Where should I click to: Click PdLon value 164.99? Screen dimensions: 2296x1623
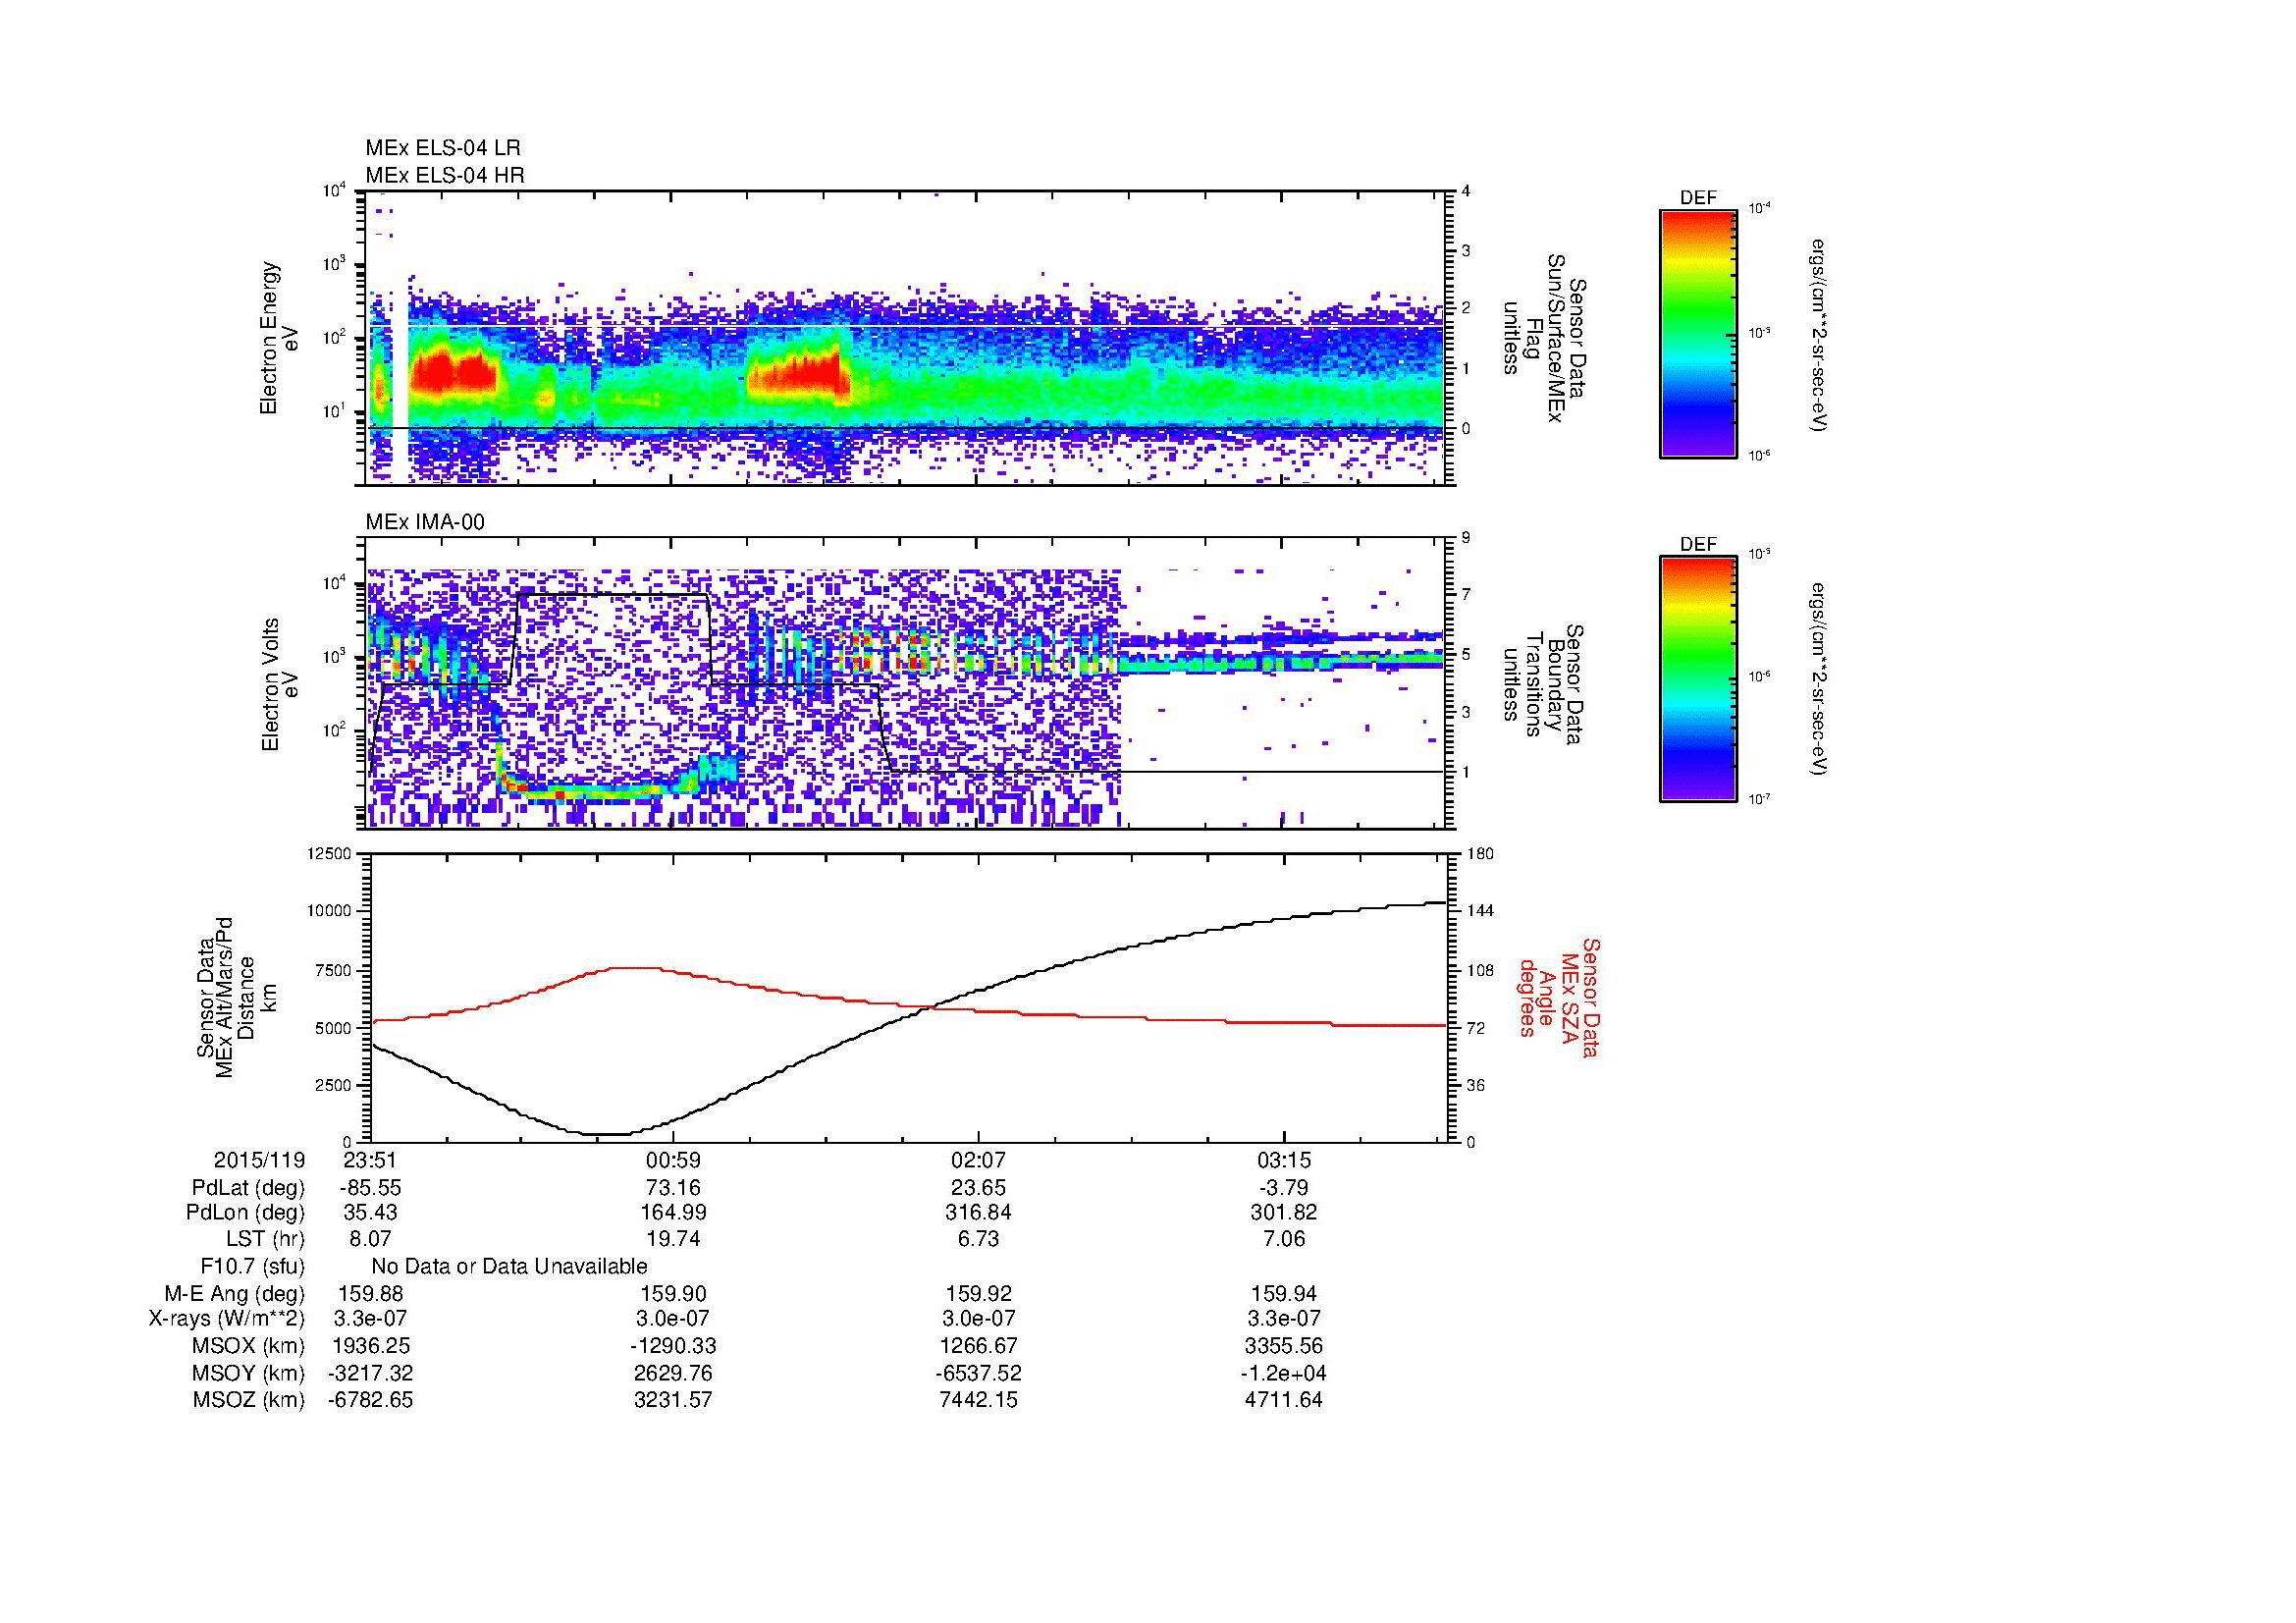click(673, 1213)
